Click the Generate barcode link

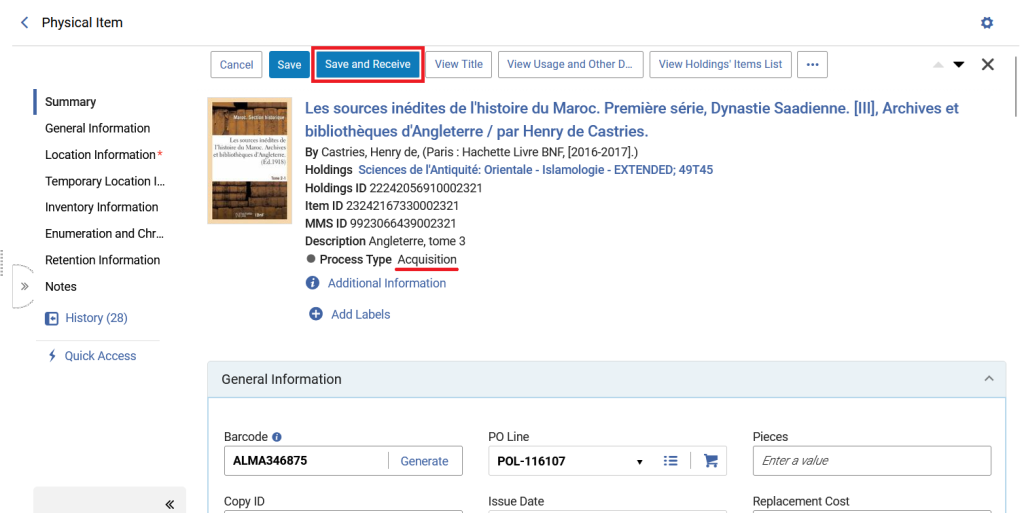pos(424,461)
